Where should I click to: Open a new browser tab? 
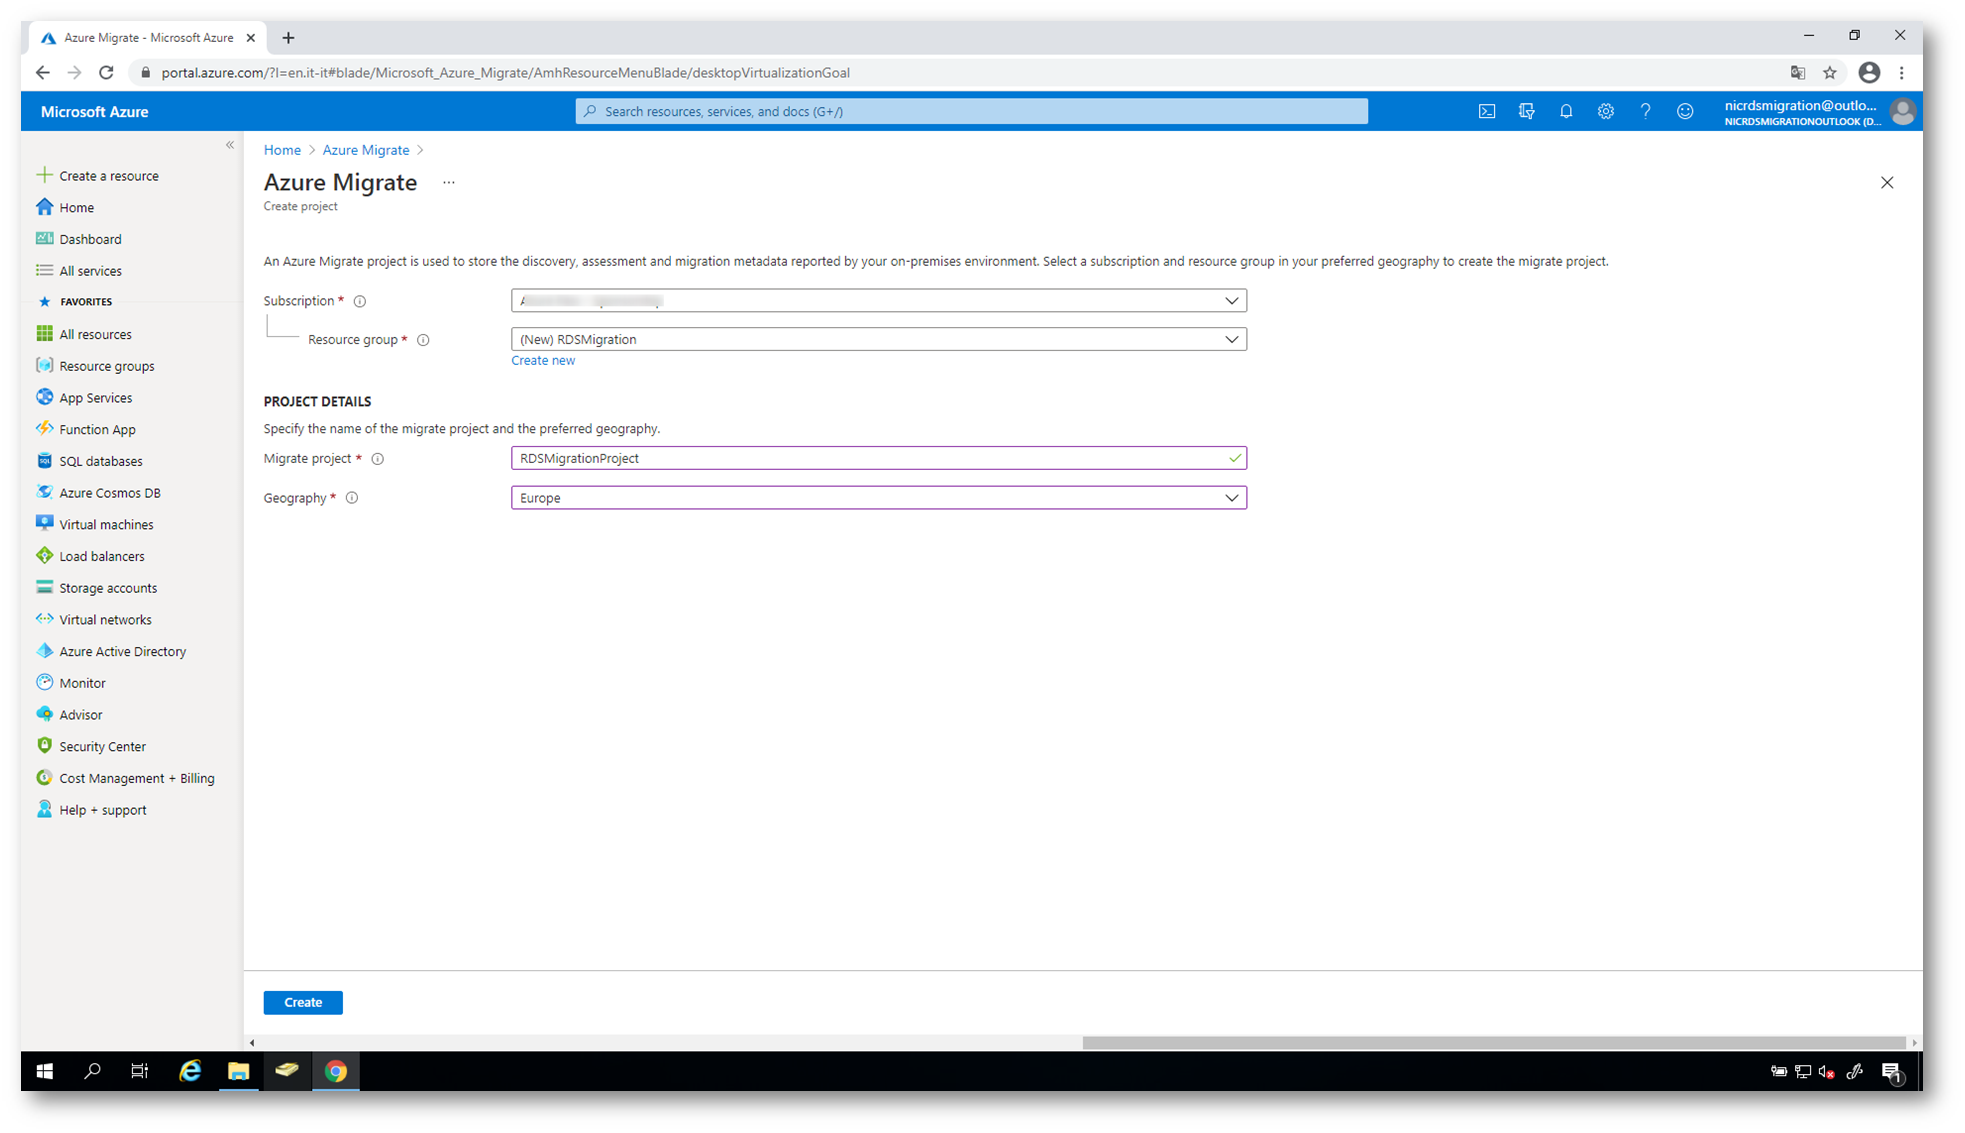(288, 38)
